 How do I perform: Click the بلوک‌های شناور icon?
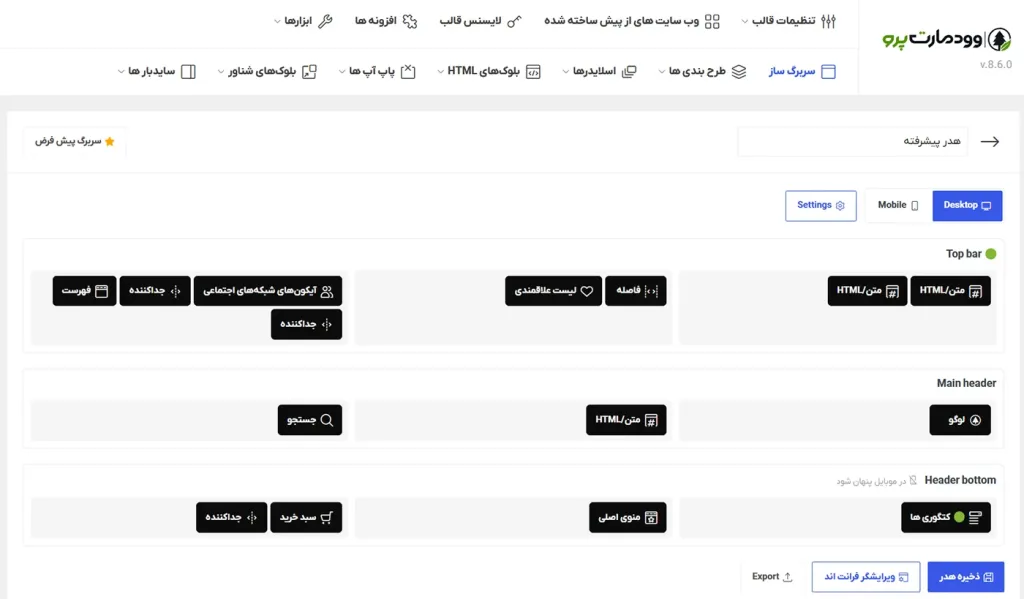point(309,71)
